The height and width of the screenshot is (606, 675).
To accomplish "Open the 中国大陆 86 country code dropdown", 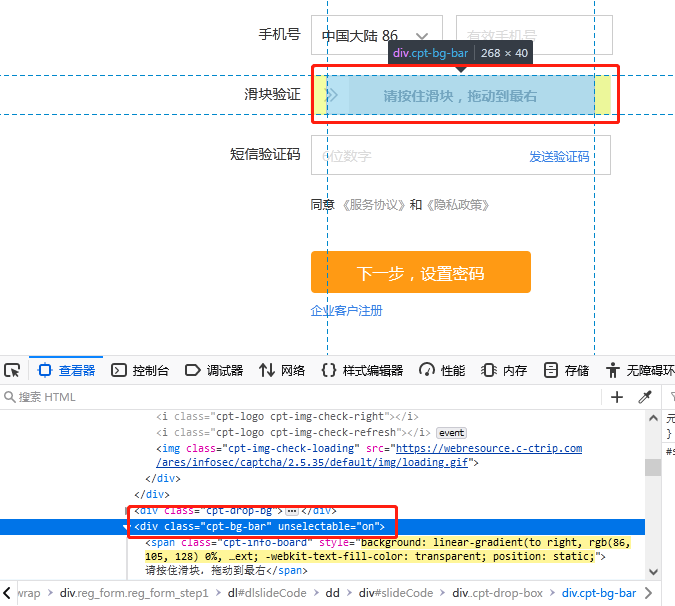I will point(377,35).
